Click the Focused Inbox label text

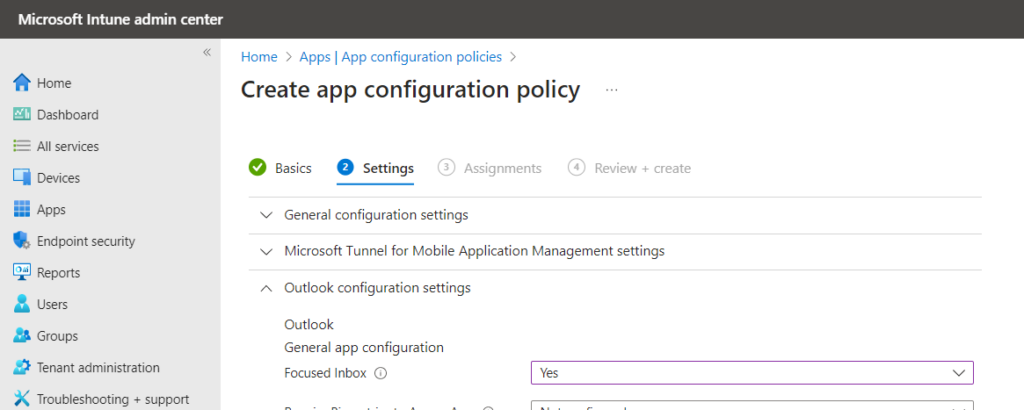(x=325, y=373)
